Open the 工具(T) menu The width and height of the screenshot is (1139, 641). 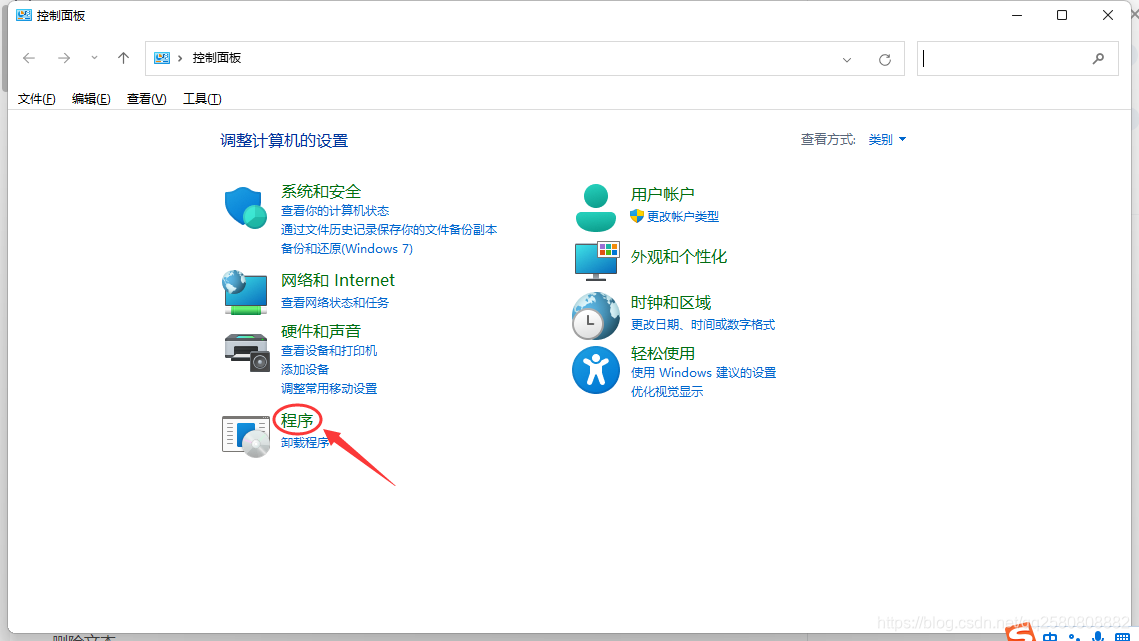[202, 99]
